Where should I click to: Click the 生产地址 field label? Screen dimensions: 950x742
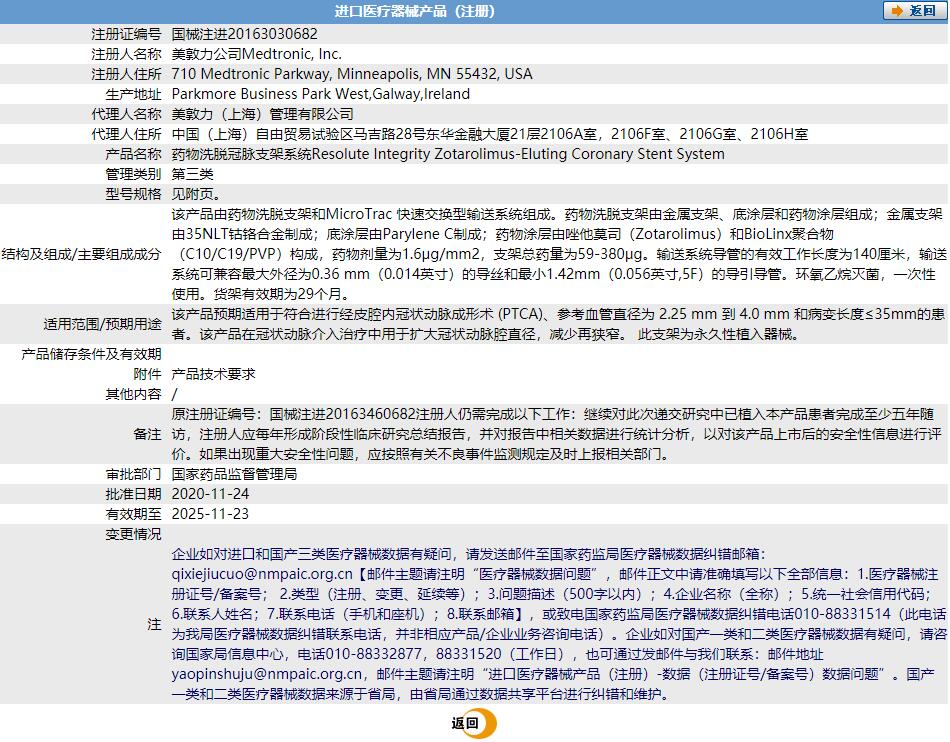(x=133, y=94)
